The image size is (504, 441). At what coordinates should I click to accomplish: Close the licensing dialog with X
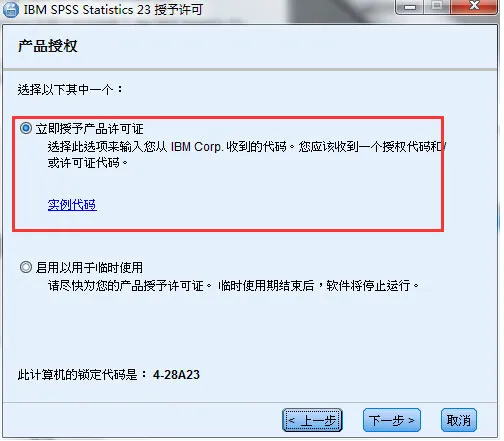point(474,7)
